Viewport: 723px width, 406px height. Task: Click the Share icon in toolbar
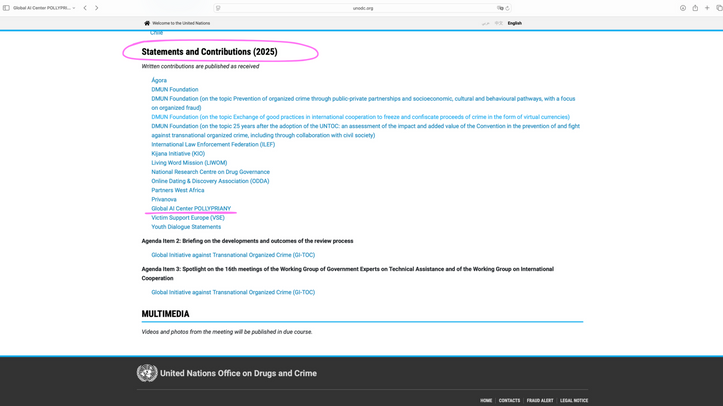point(695,8)
